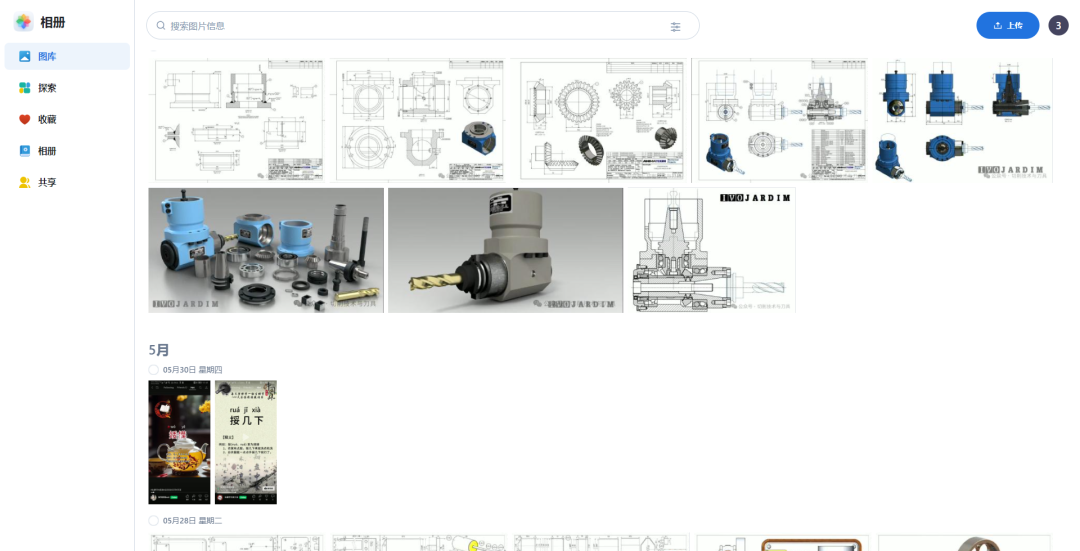
Task: Open the 探索 explore section
Action: (x=67, y=88)
